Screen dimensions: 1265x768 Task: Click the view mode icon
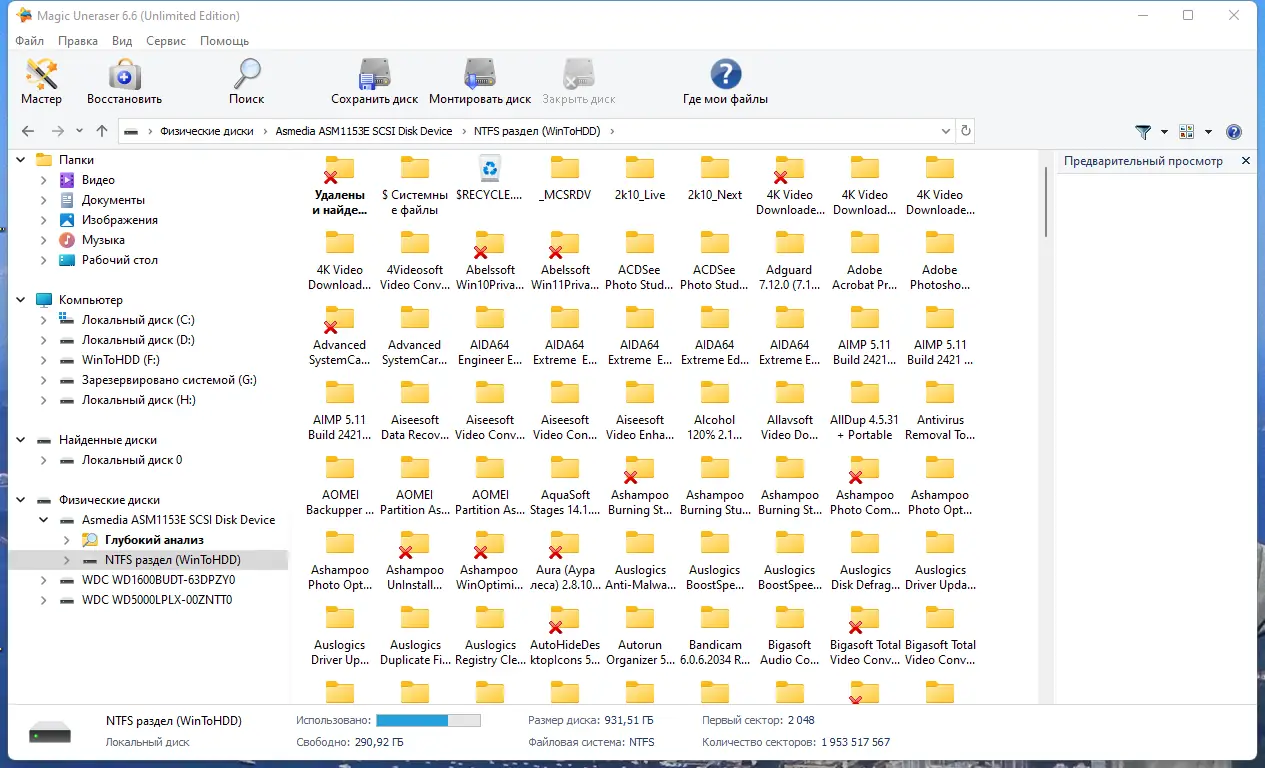1187,131
